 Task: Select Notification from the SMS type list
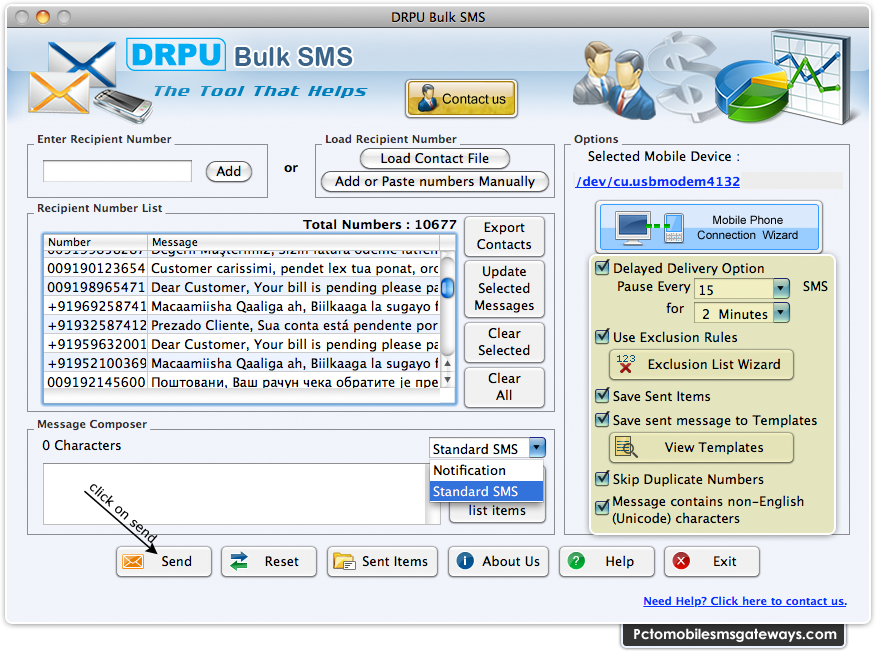tap(486, 471)
